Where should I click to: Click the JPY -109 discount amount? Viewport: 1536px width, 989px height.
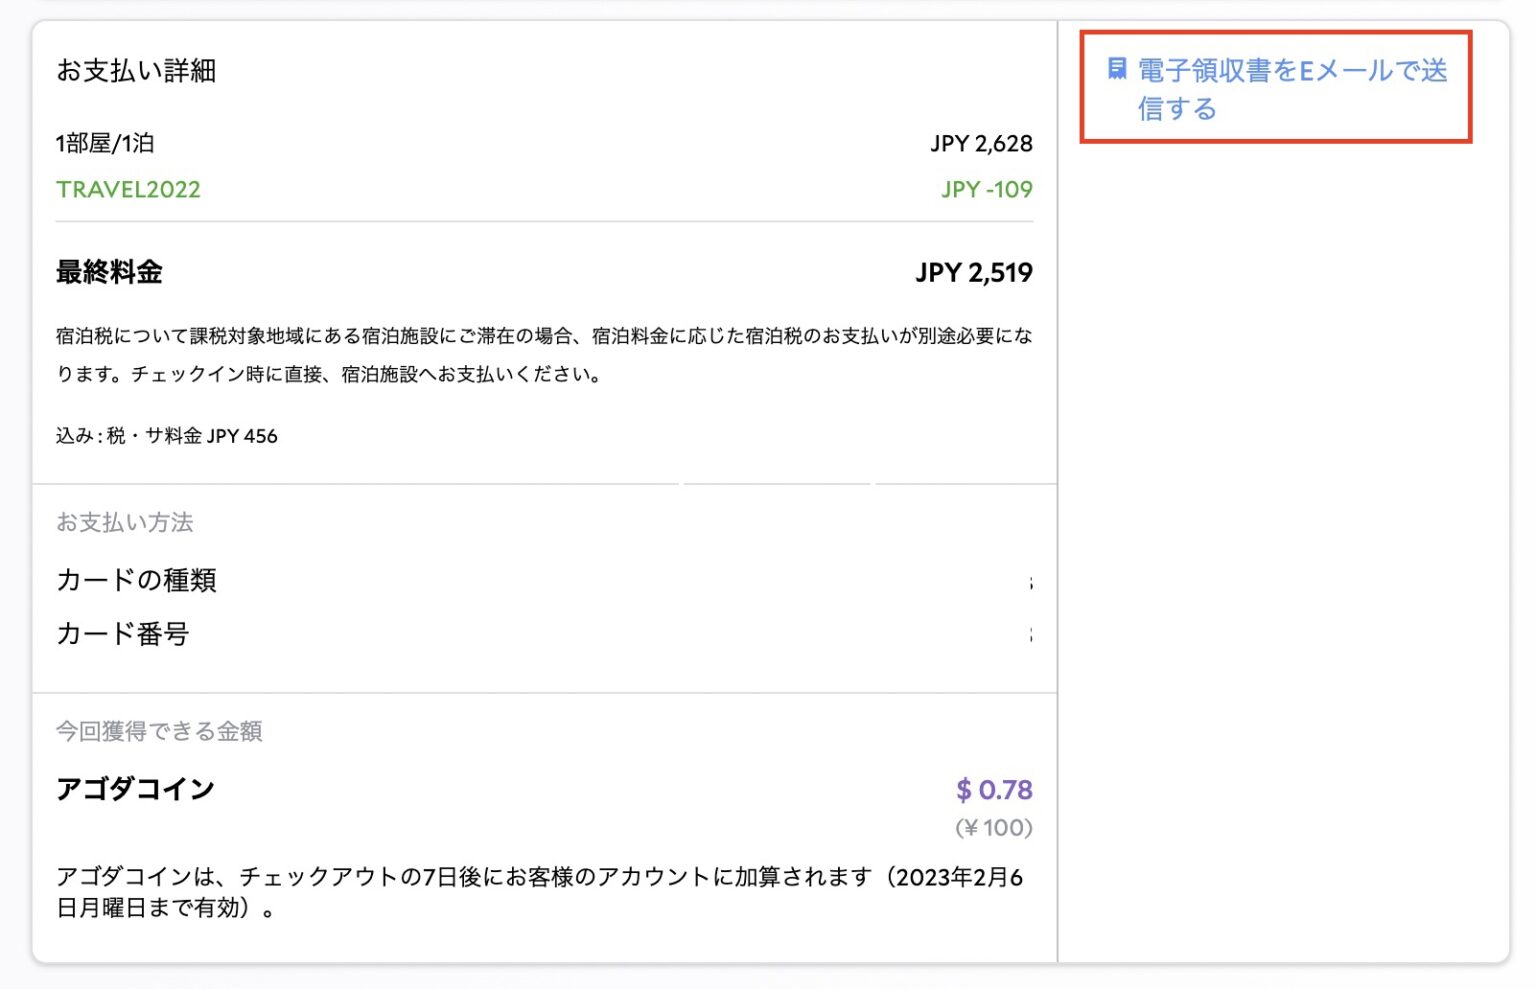(x=985, y=189)
